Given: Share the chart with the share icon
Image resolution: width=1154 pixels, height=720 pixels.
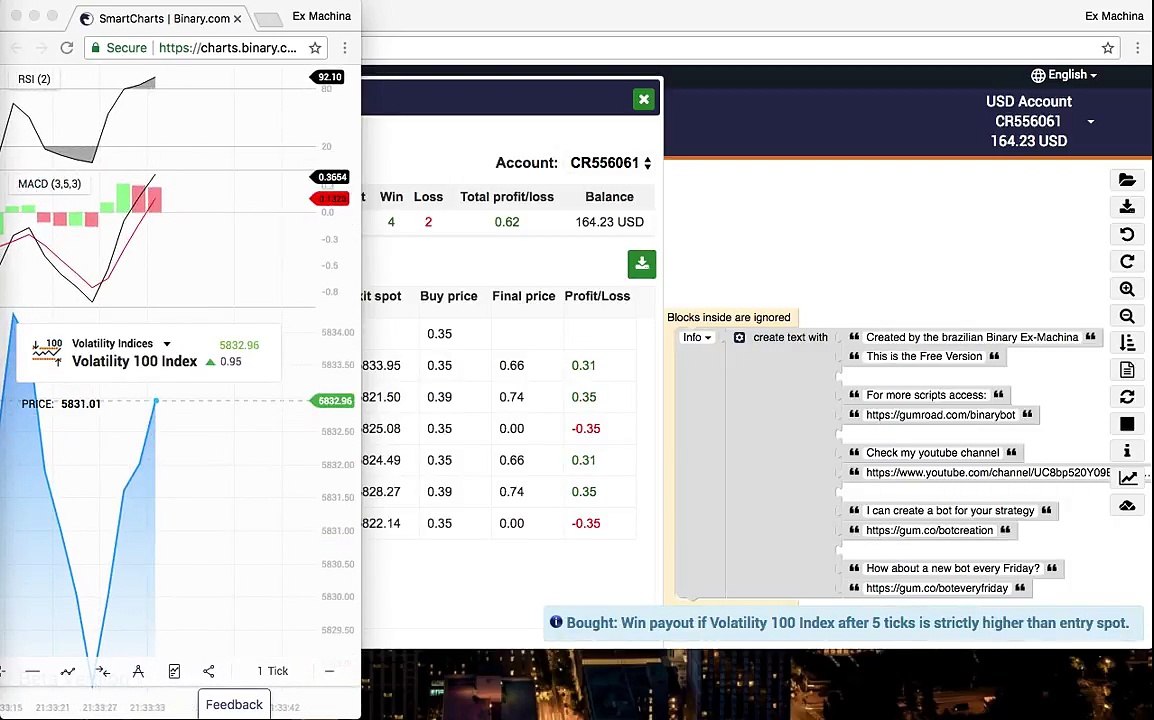Looking at the screenshot, I should click(209, 671).
